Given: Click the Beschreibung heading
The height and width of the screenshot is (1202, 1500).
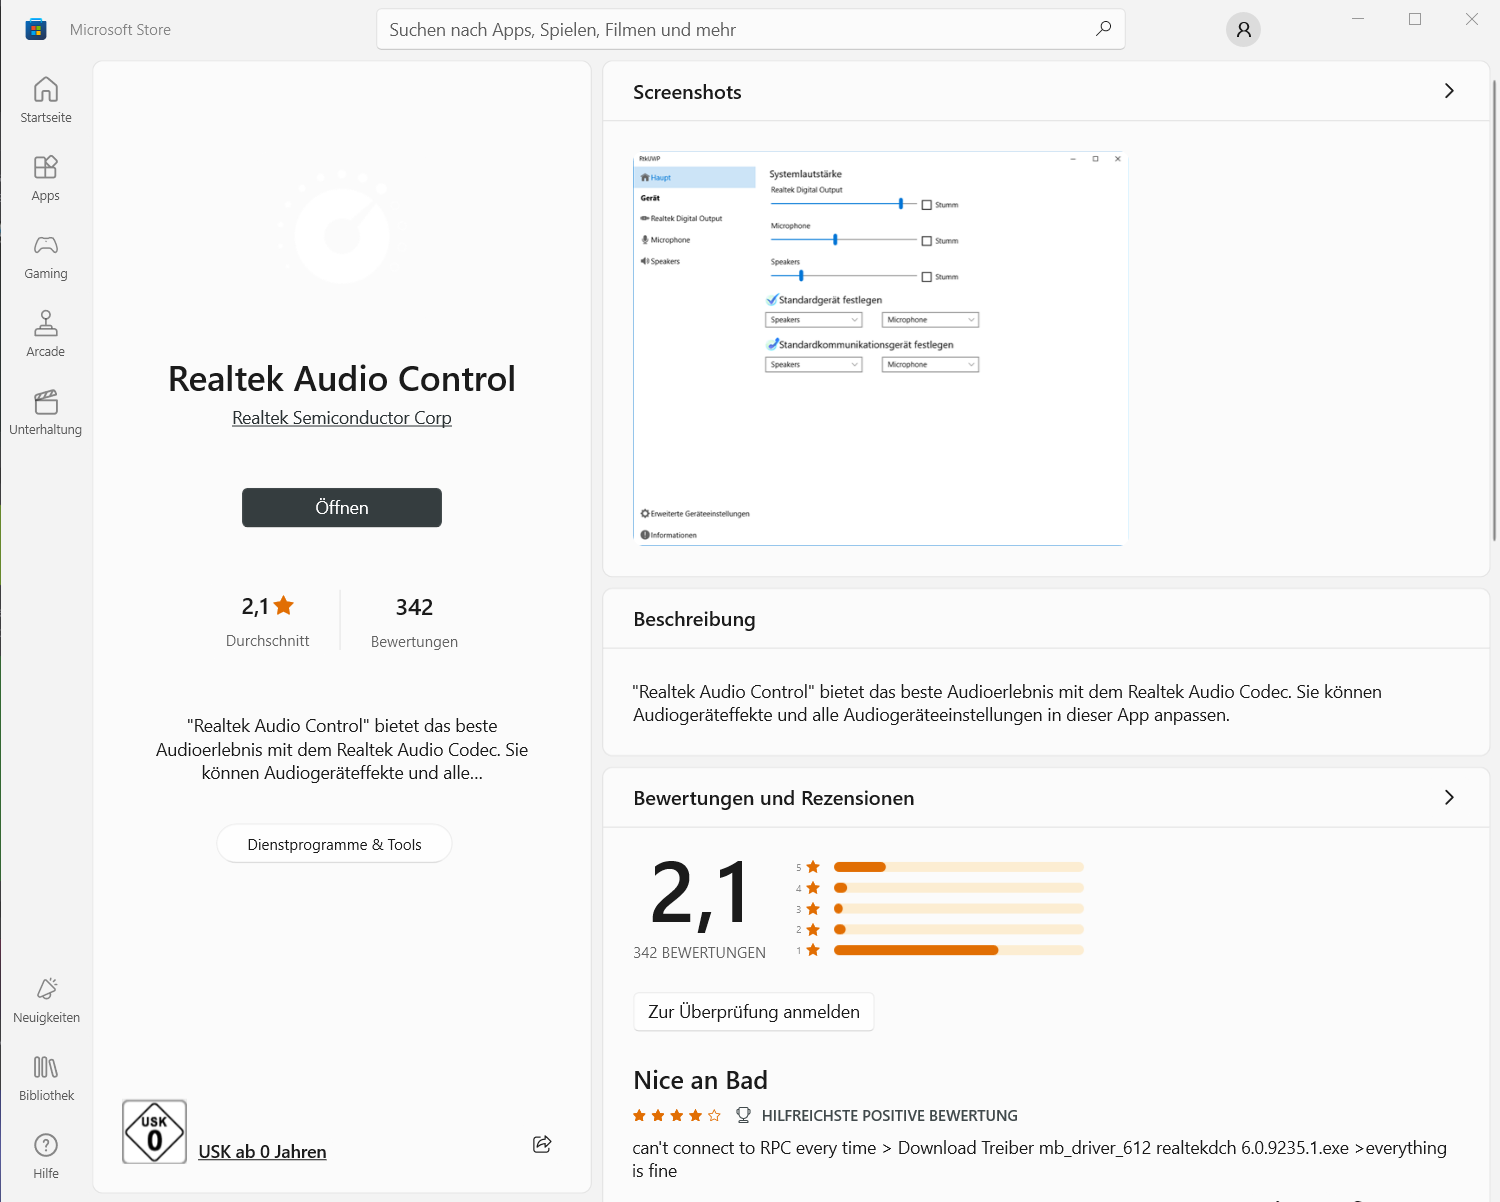Looking at the screenshot, I should pos(694,619).
